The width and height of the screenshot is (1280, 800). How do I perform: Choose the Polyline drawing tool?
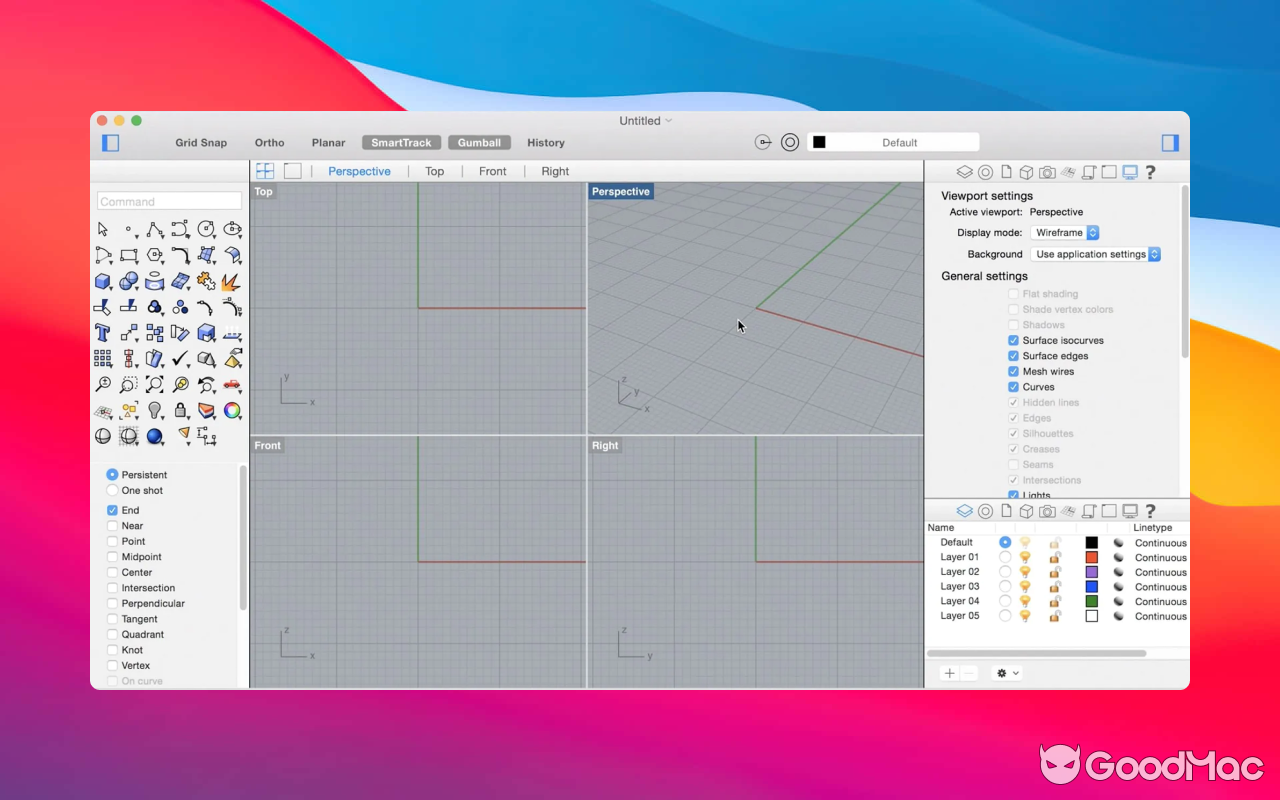tap(154, 229)
